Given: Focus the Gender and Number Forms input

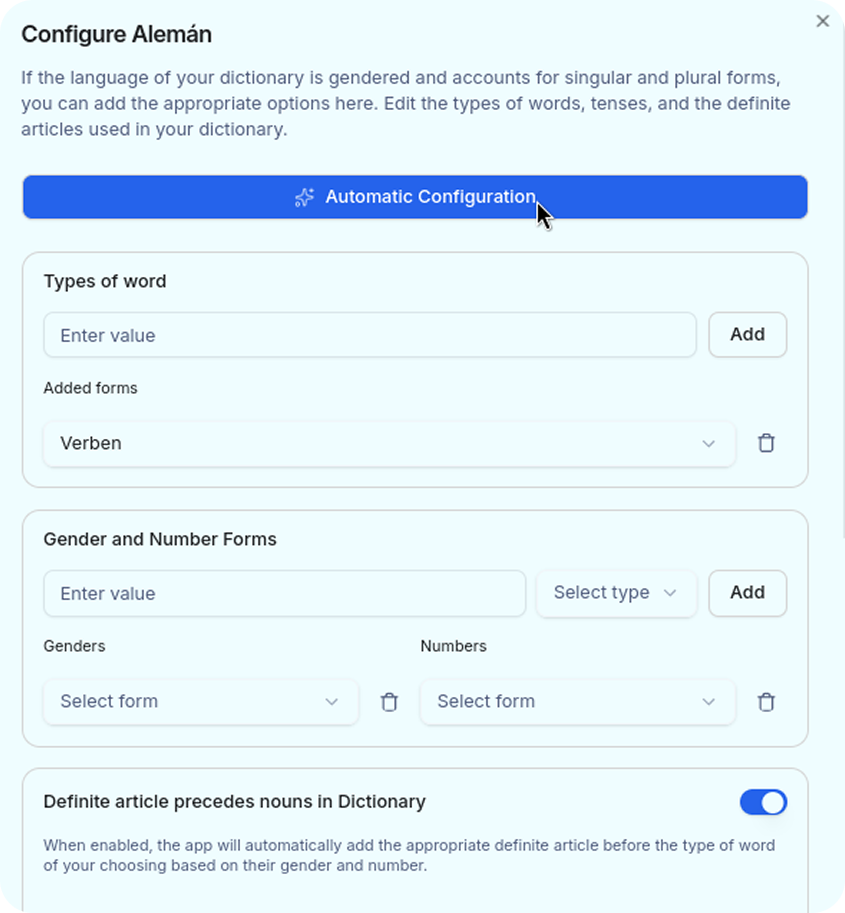Looking at the screenshot, I should pyautogui.click(x=284, y=593).
